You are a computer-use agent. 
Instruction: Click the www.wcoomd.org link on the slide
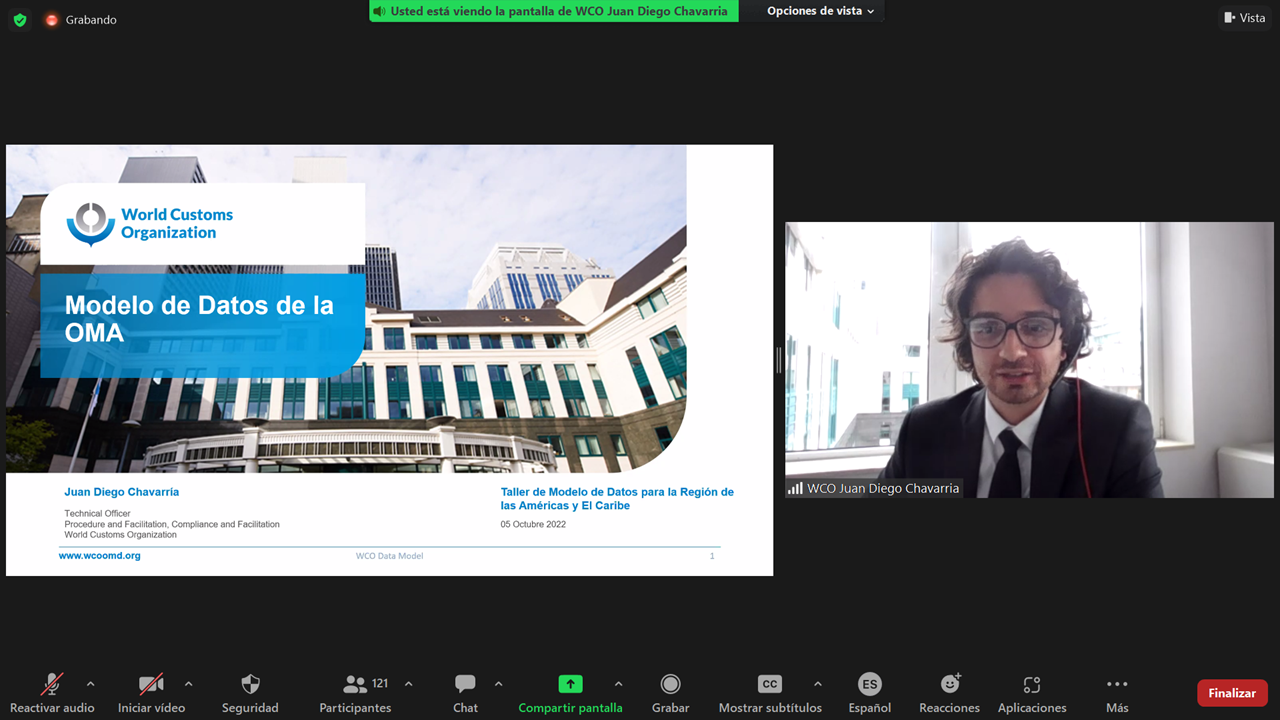(x=100, y=556)
